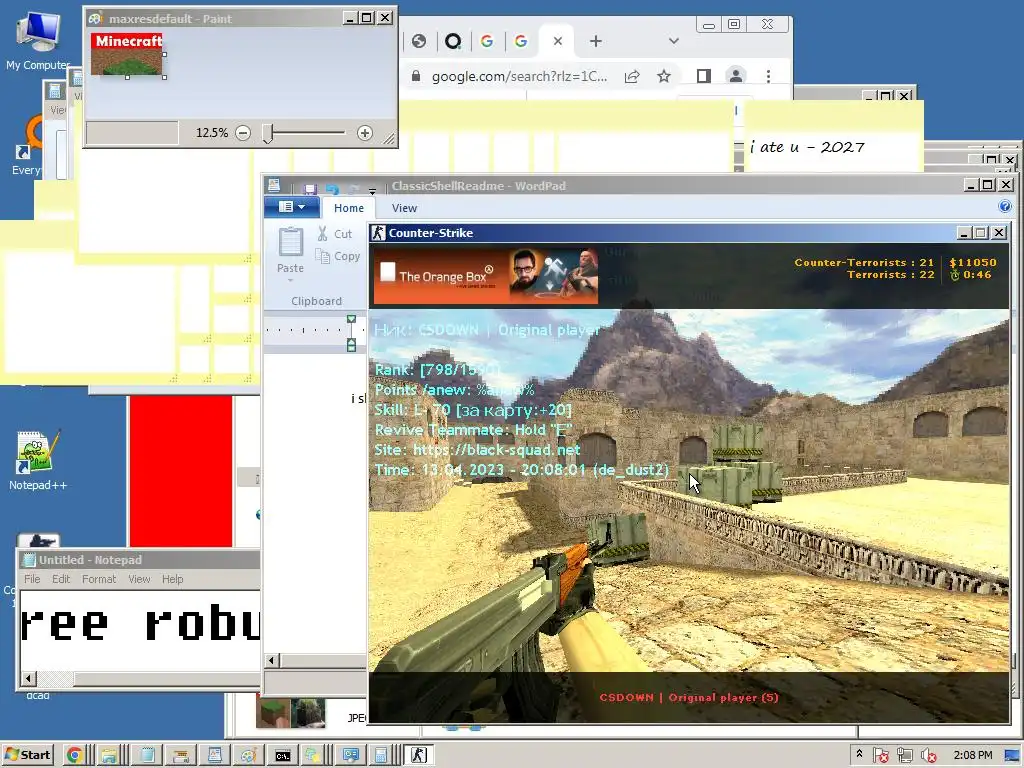Zoom in on Paint with plus button
Screen dimensions: 1024x768
[364, 133]
